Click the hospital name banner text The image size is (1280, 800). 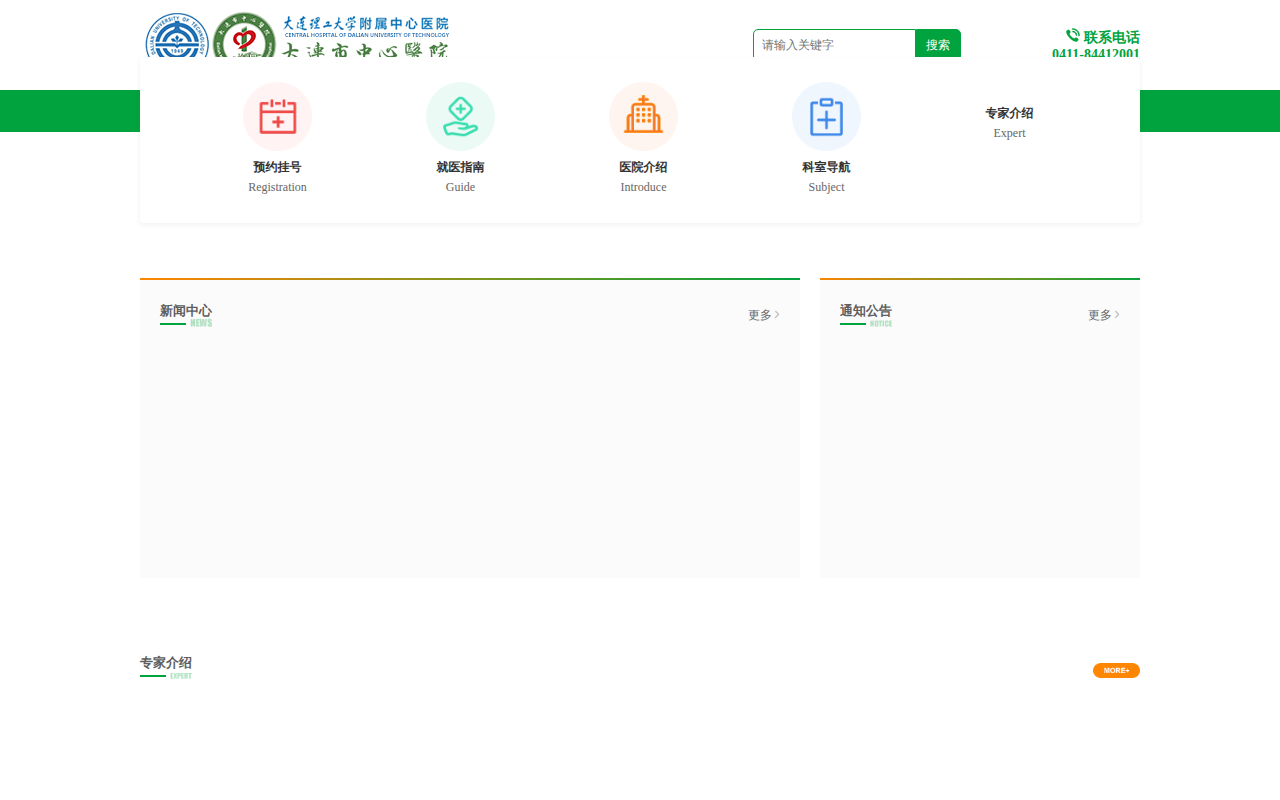pos(365,36)
